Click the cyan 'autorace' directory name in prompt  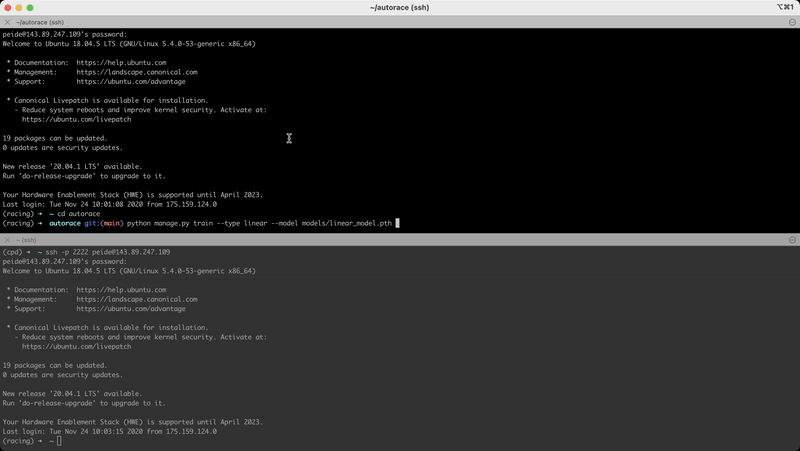65,223
